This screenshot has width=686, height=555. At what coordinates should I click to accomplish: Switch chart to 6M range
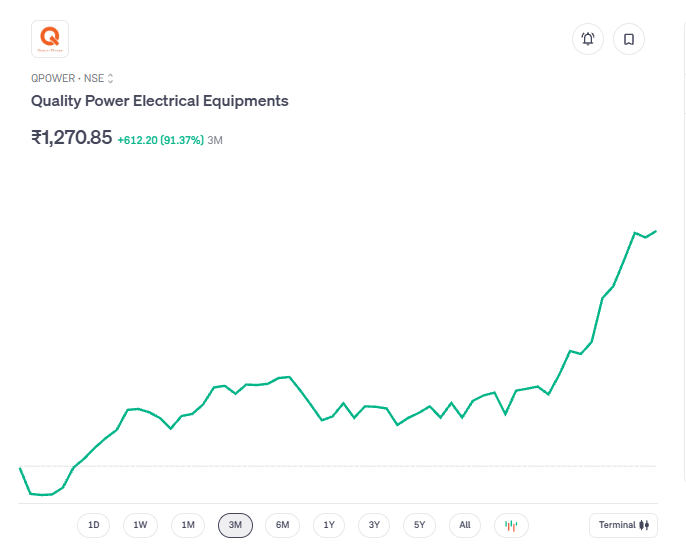(x=282, y=525)
